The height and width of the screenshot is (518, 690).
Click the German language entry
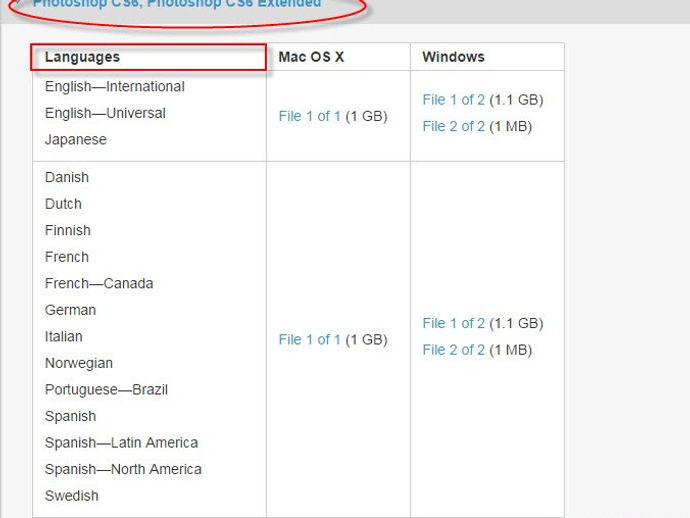(x=70, y=310)
